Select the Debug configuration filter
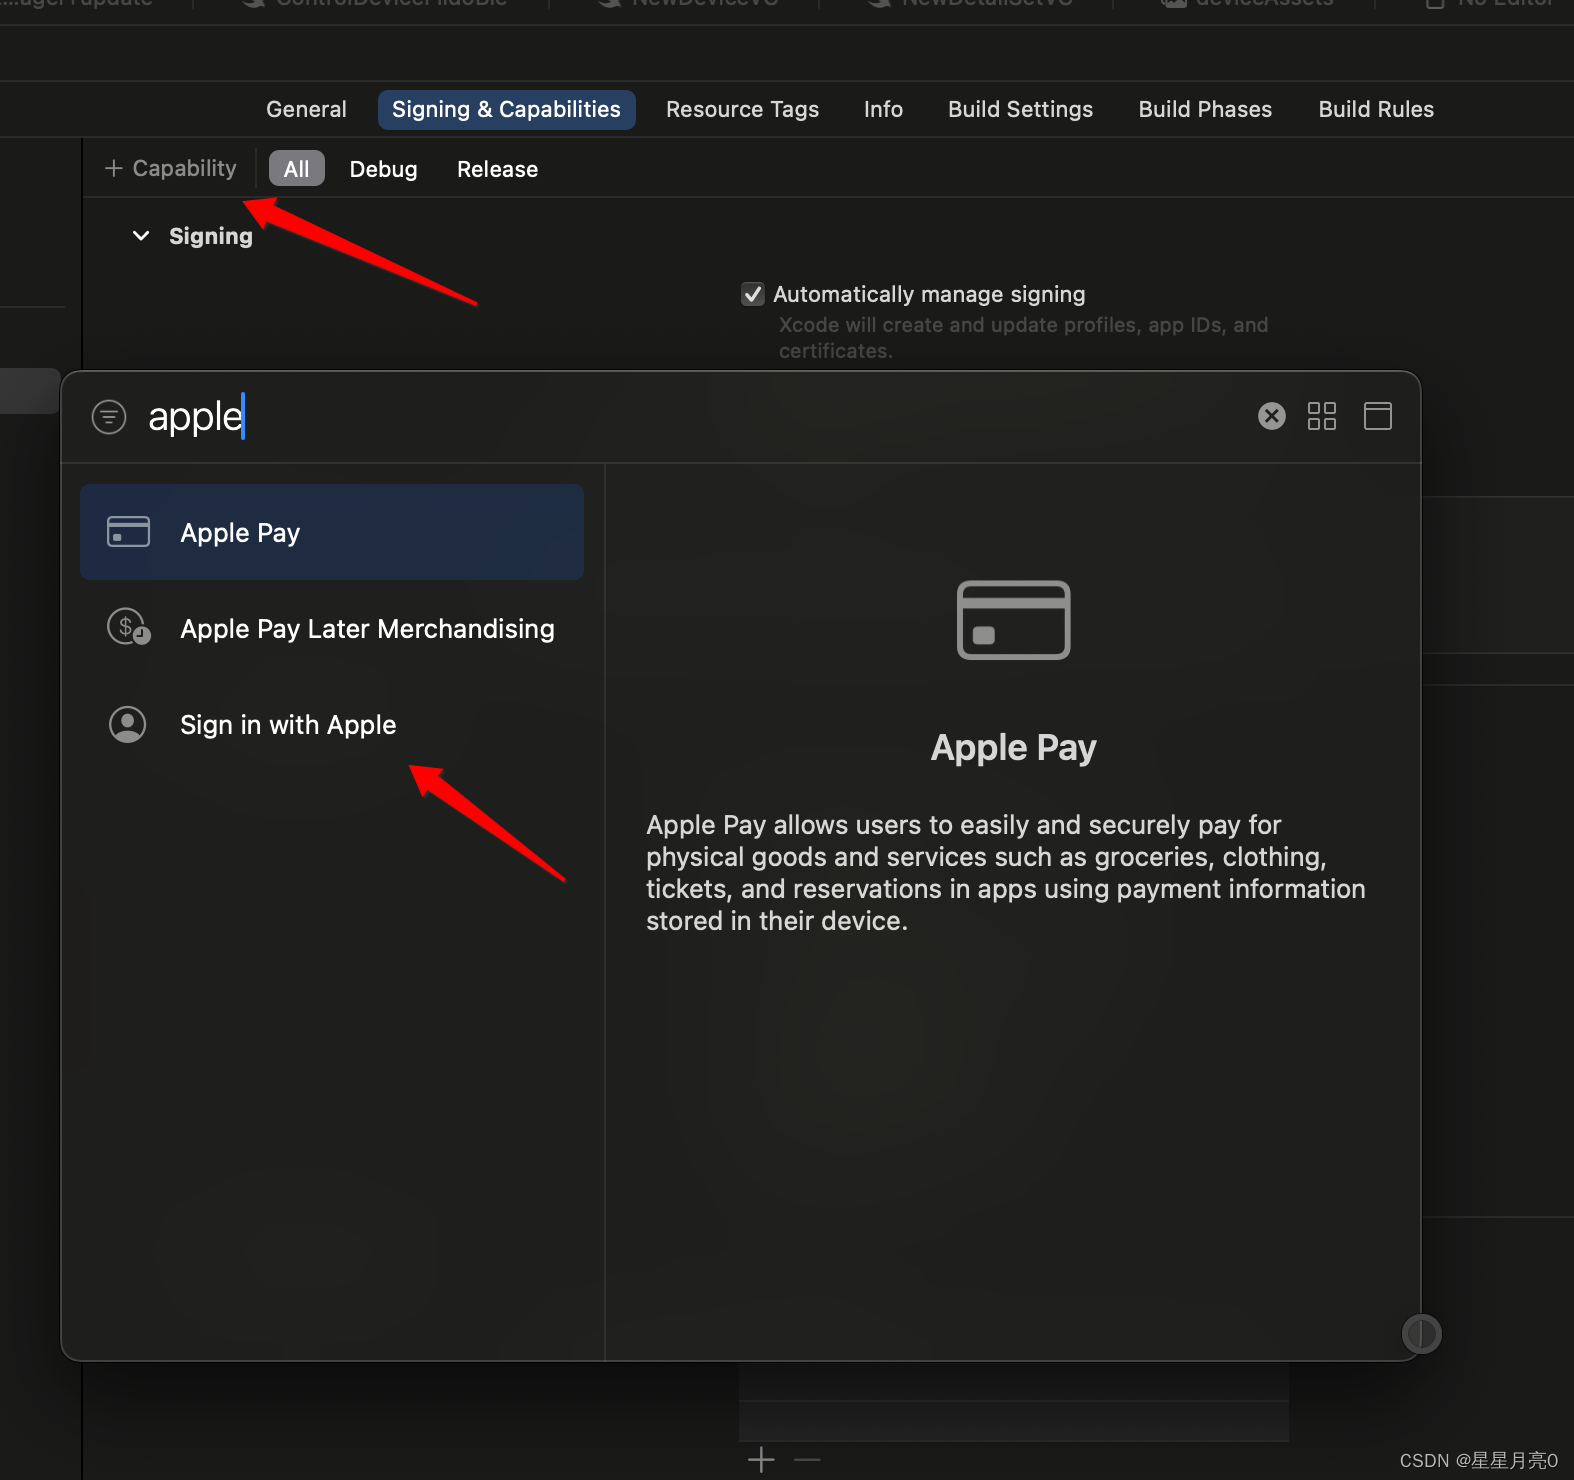 383,169
